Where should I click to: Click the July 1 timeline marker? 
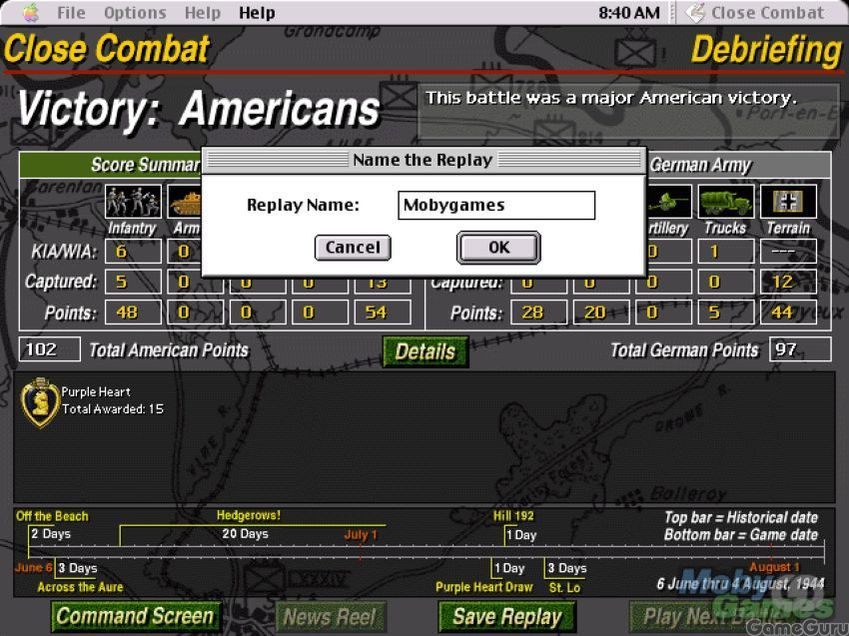pyautogui.click(x=361, y=535)
